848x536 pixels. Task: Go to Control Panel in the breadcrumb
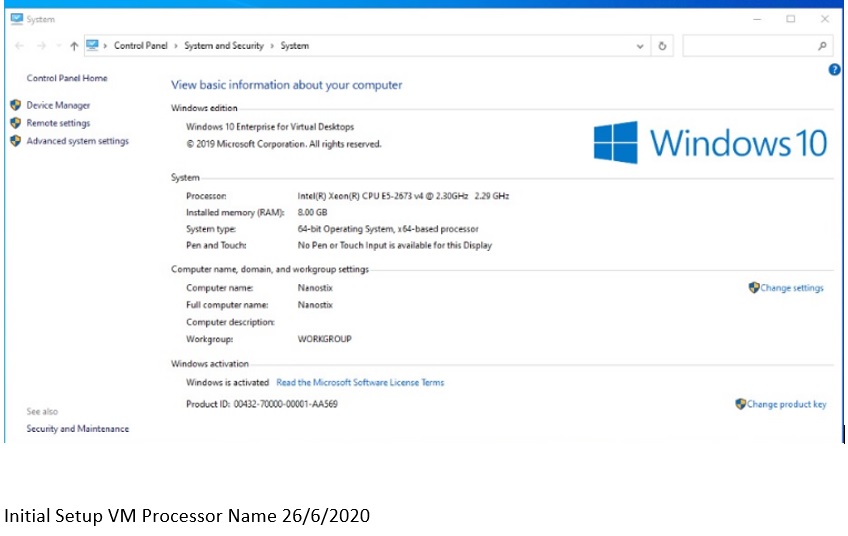point(141,45)
